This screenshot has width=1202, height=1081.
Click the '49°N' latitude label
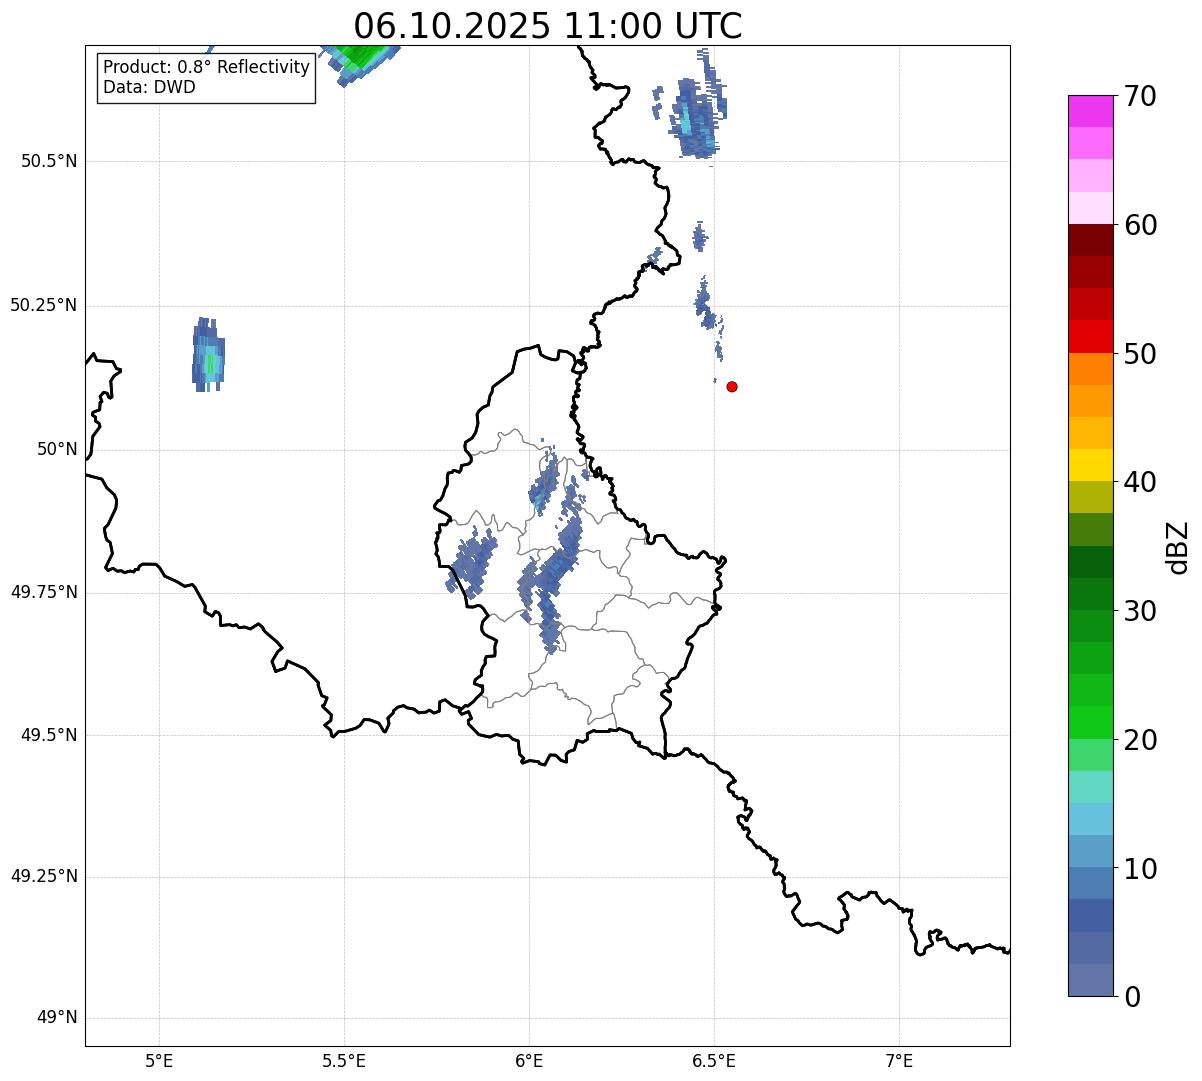(x=57, y=1018)
